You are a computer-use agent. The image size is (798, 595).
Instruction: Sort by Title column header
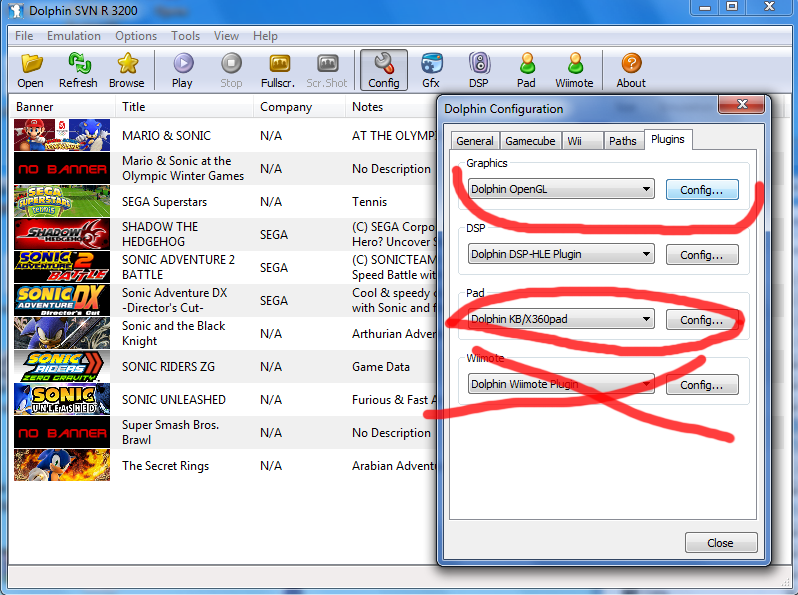click(x=184, y=107)
